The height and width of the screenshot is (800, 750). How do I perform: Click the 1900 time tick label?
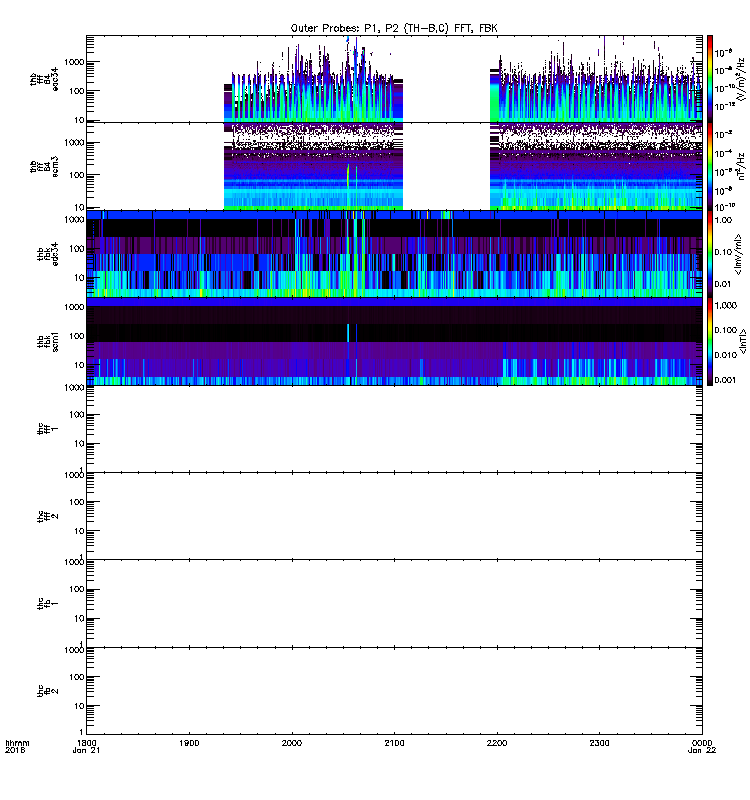[190, 744]
